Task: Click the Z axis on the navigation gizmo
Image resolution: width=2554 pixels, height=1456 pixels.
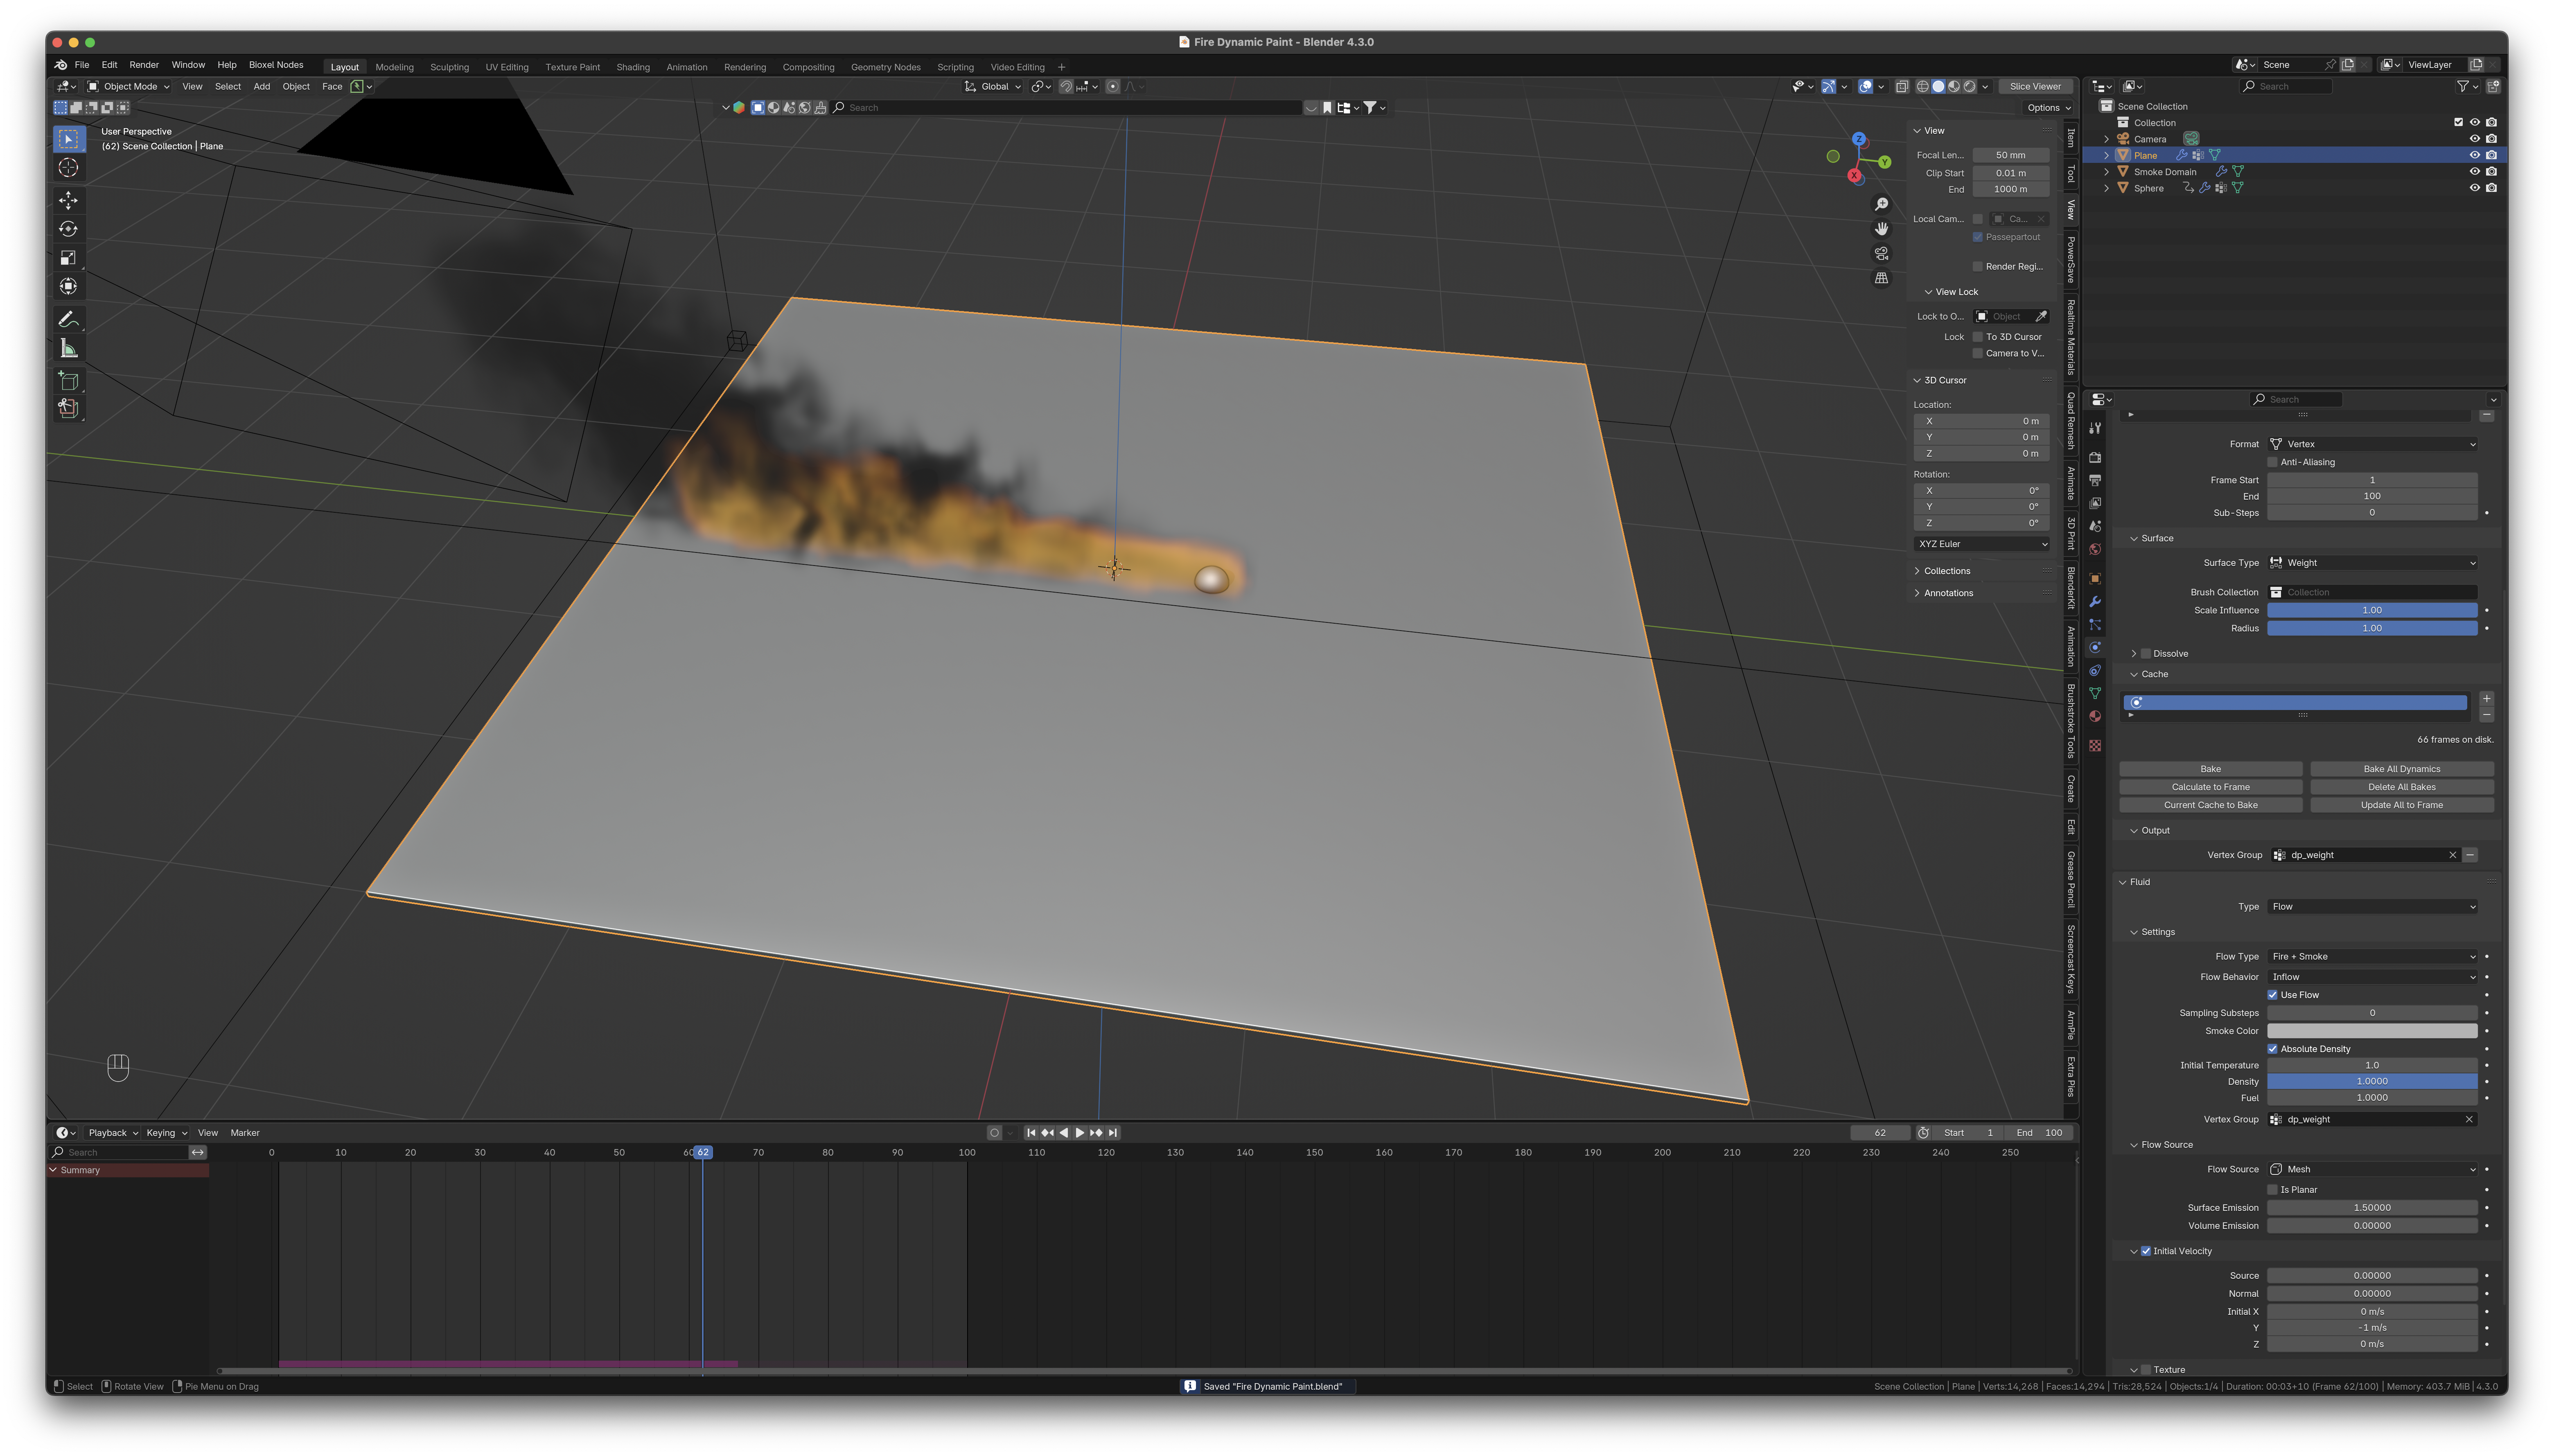Action: 1858,140
